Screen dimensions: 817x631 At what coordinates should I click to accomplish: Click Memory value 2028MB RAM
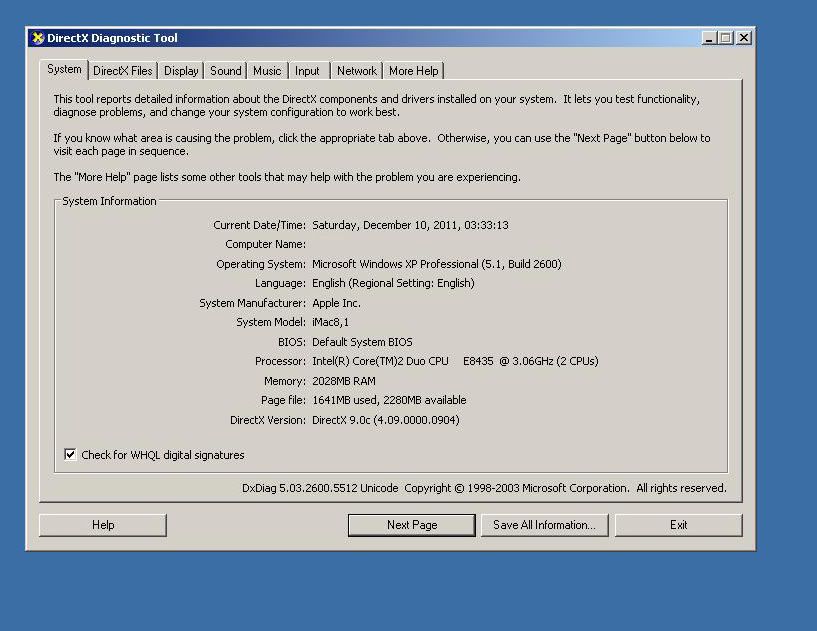pyautogui.click(x=344, y=381)
